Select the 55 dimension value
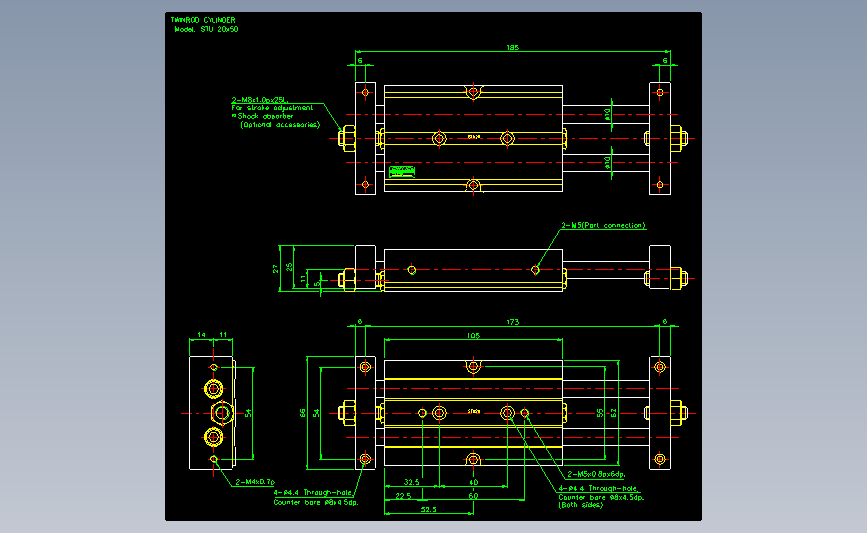This screenshot has height=533, width=867. click(x=600, y=413)
